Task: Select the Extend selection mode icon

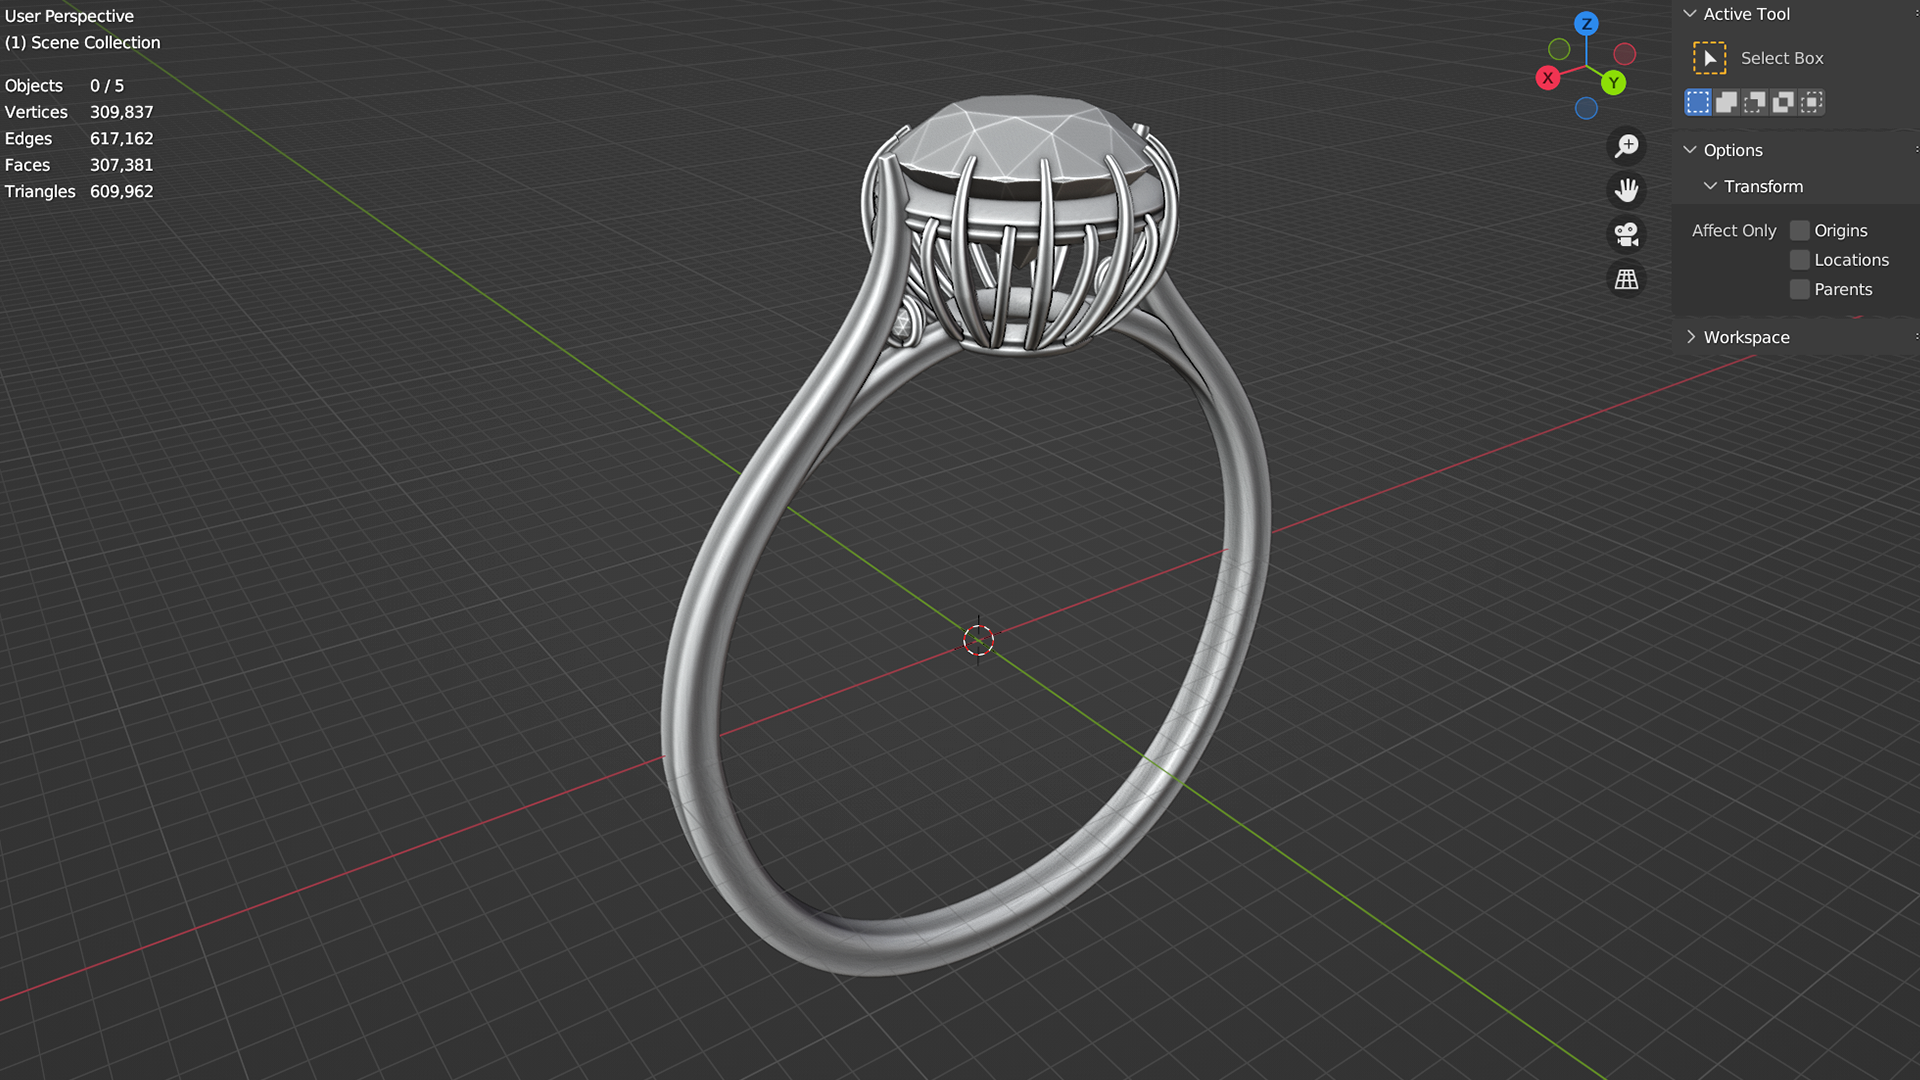Action: [x=1726, y=102]
